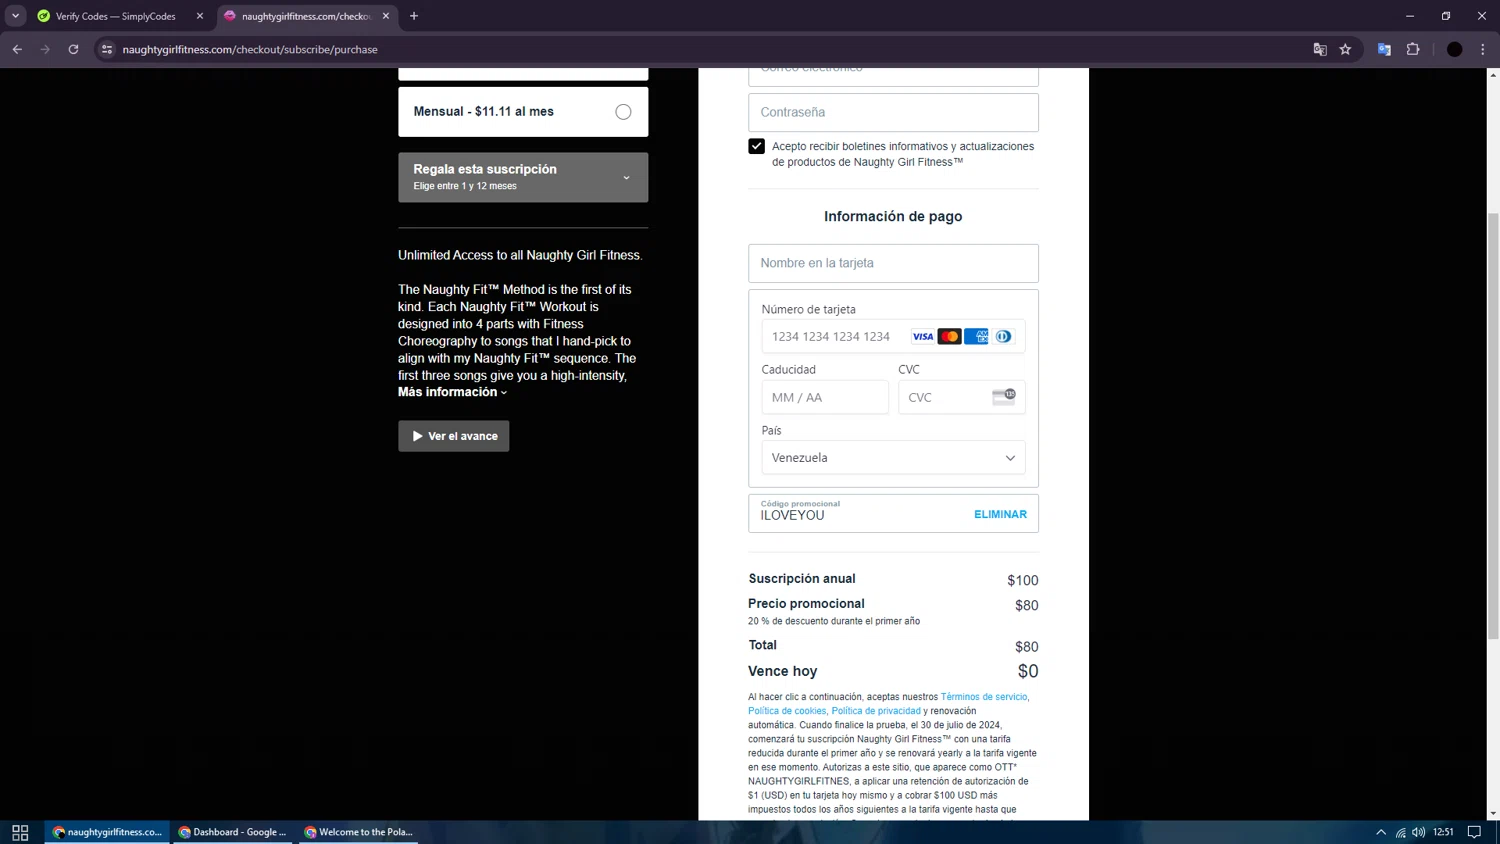Click the page vertical scrollbar thumb
This screenshot has height=844, width=1500.
click(x=1493, y=425)
